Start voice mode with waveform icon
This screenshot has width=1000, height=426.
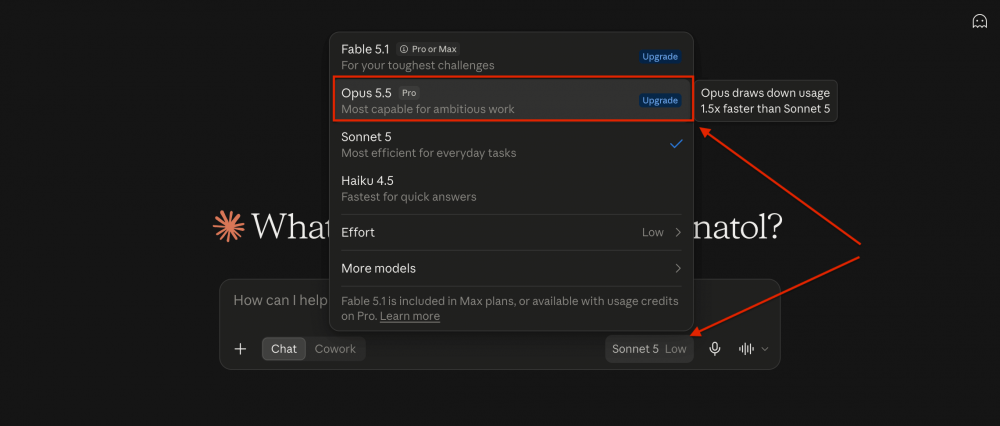[x=746, y=349]
